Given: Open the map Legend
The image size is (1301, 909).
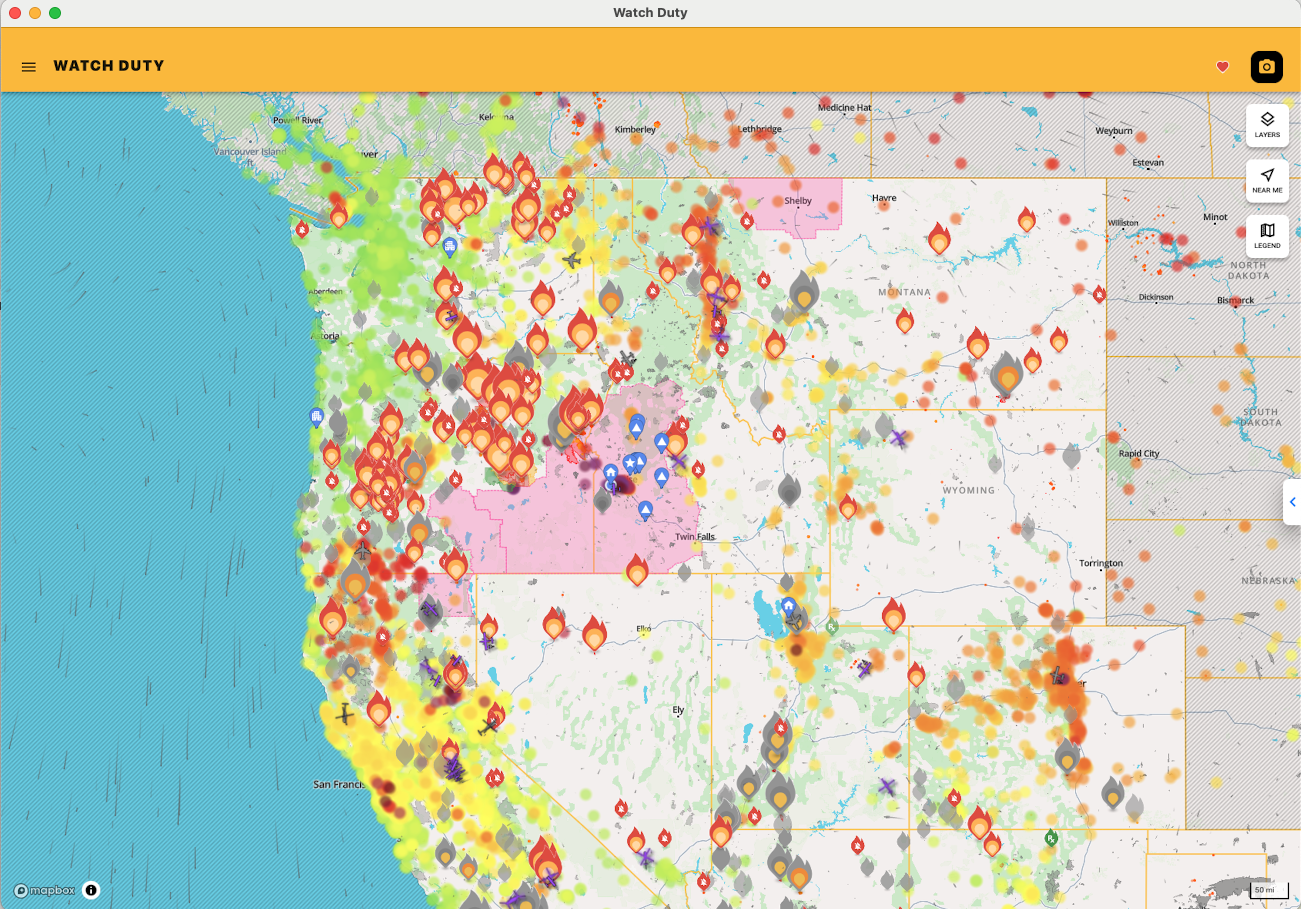Looking at the screenshot, I should click(x=1267, y=236).
